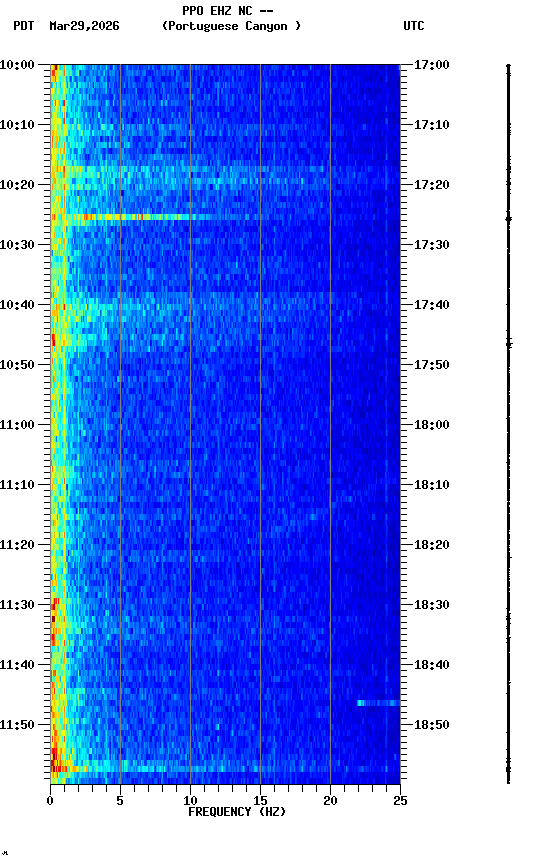
Task: Click the 17:40 UTC time label
Action: (x=431, y=305)
